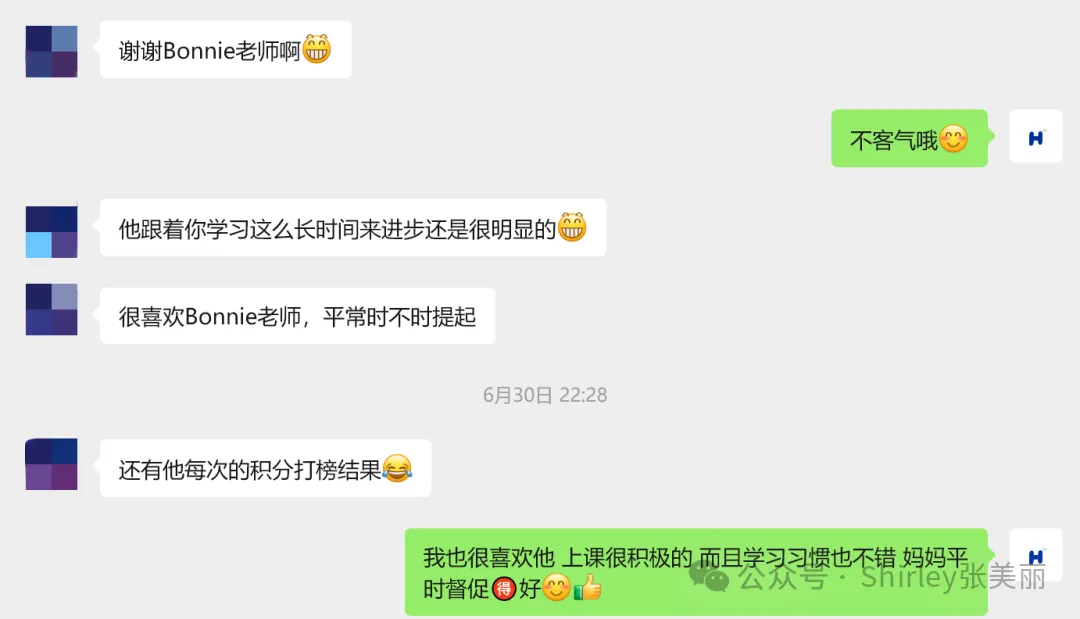1080x619 pixels.
Task: Click grinning emoji in 谢谢Bonnie老师啊 bubble
Action: 317,49
